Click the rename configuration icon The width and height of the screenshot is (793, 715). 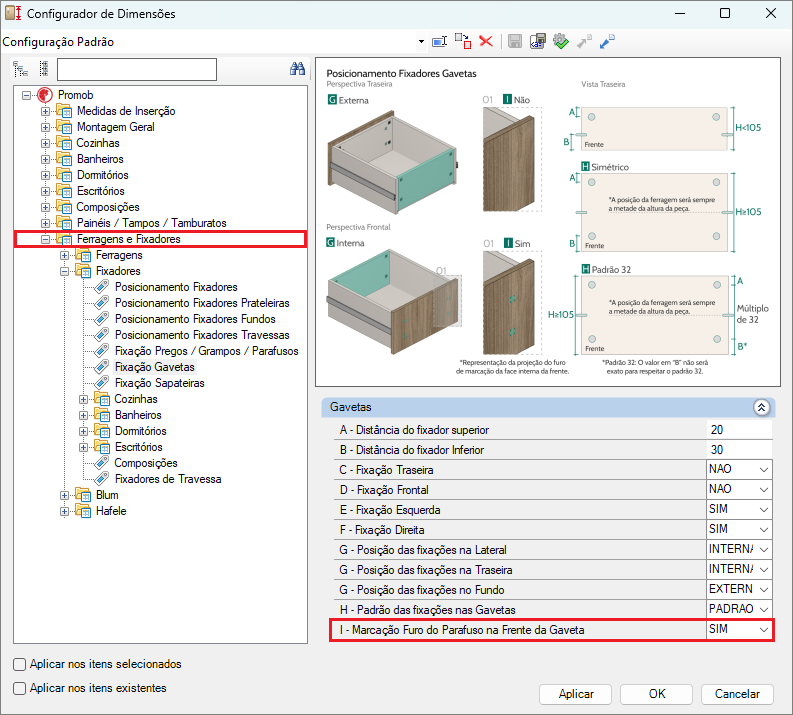pyautogui.click(x=438, y=41)
